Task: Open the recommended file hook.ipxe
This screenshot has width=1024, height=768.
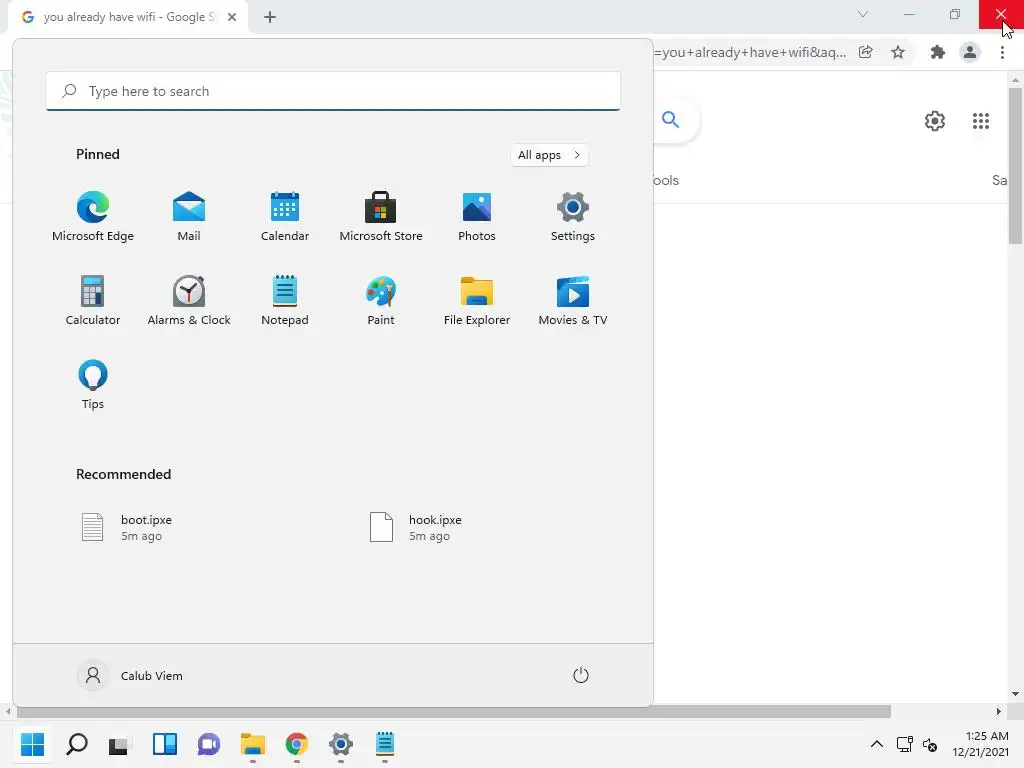Action: [416, 528]
